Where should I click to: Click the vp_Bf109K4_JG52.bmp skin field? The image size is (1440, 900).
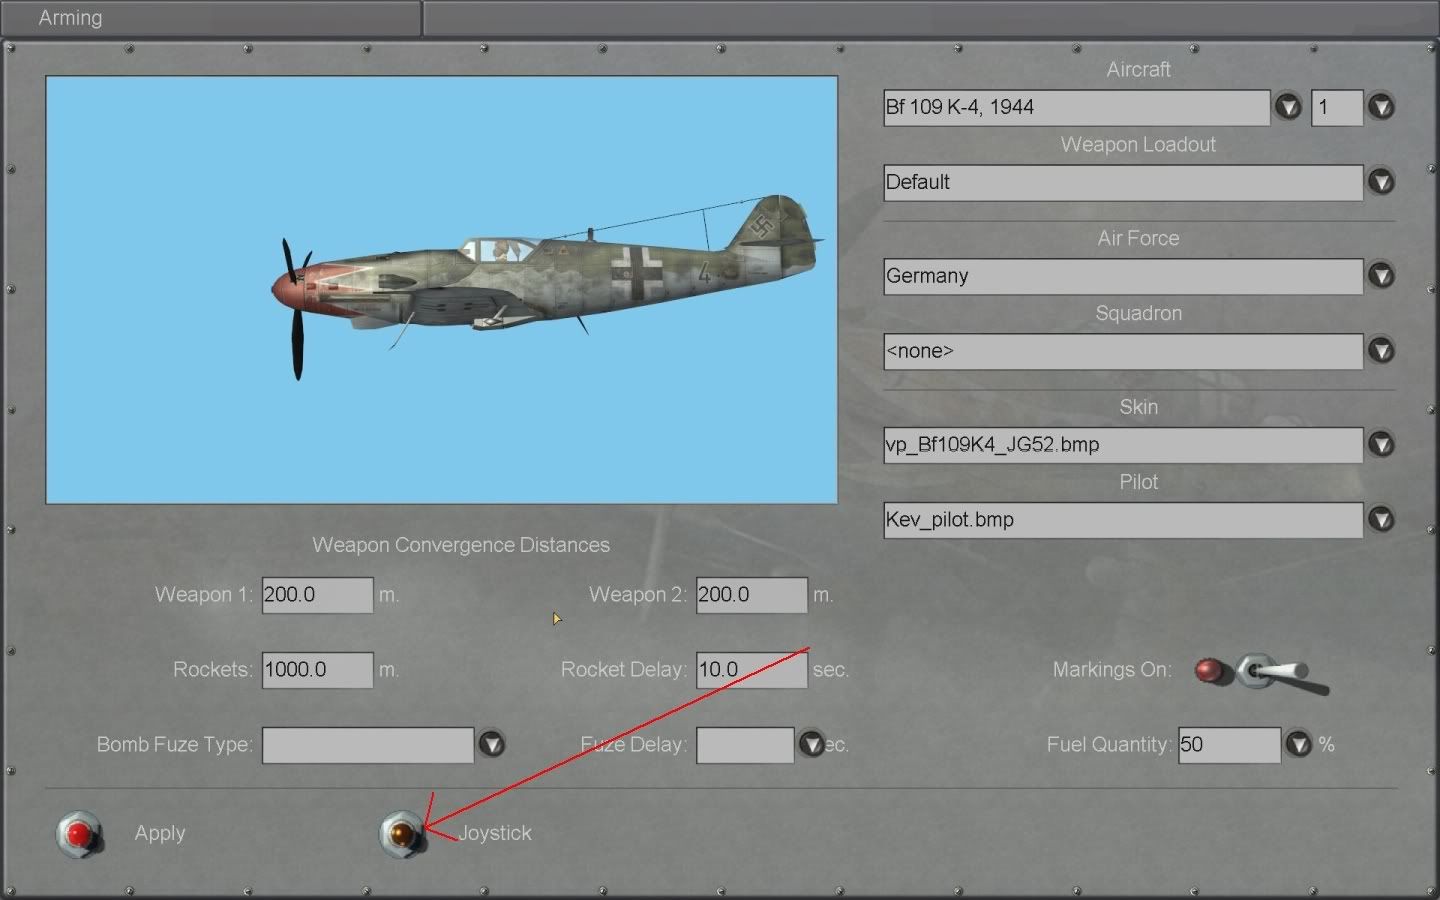[x=1123, y=445]
